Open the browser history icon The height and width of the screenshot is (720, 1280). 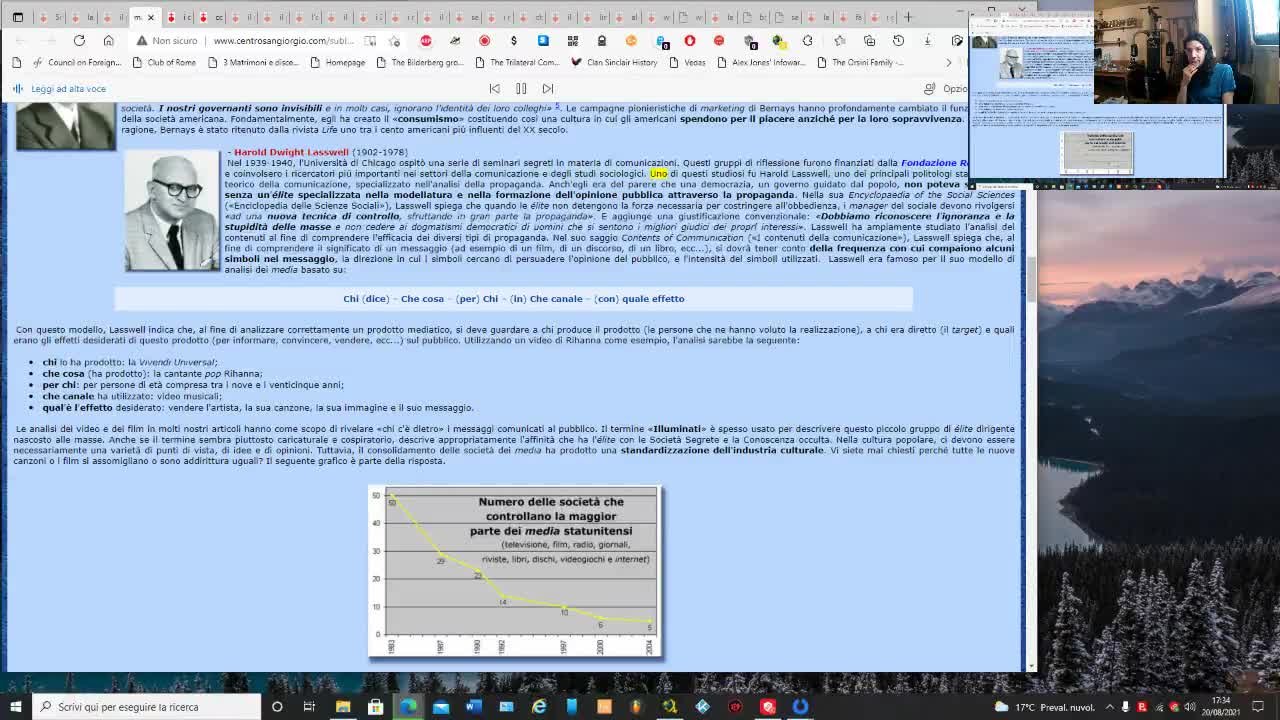(898, 40)
